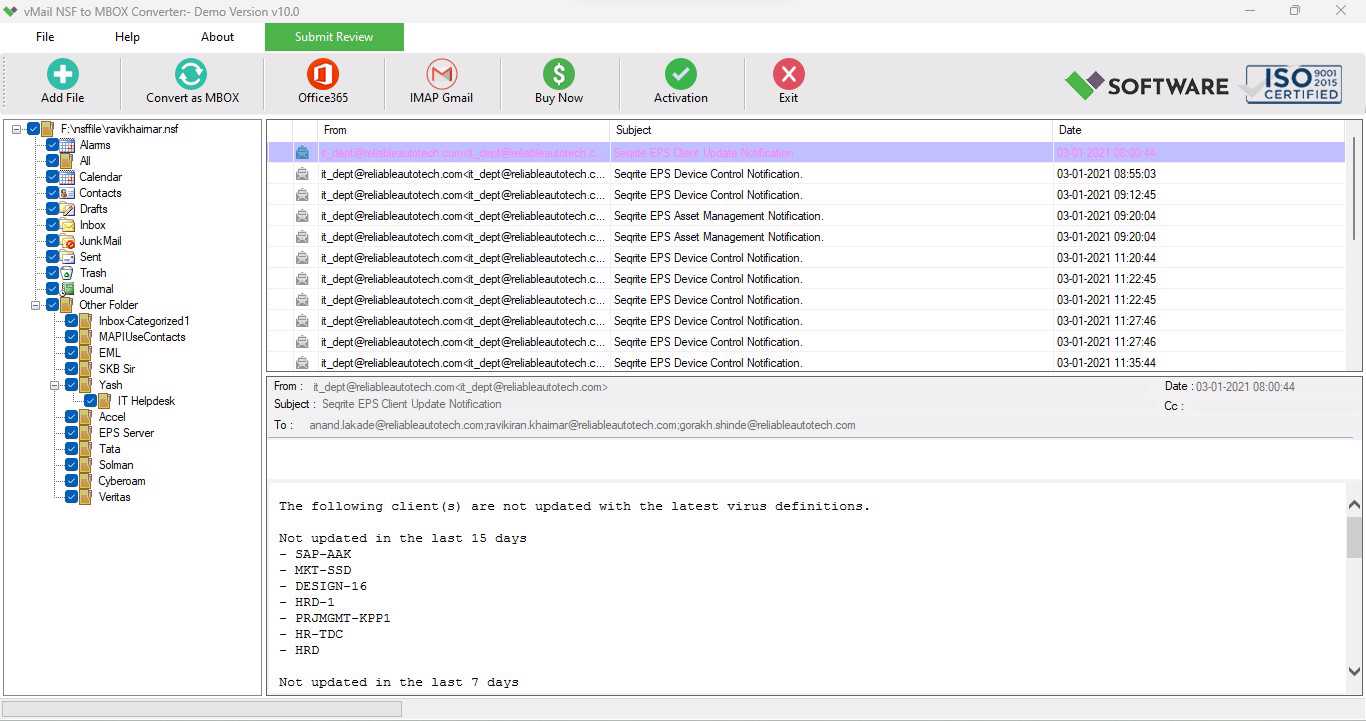Open the About menu

217,37
